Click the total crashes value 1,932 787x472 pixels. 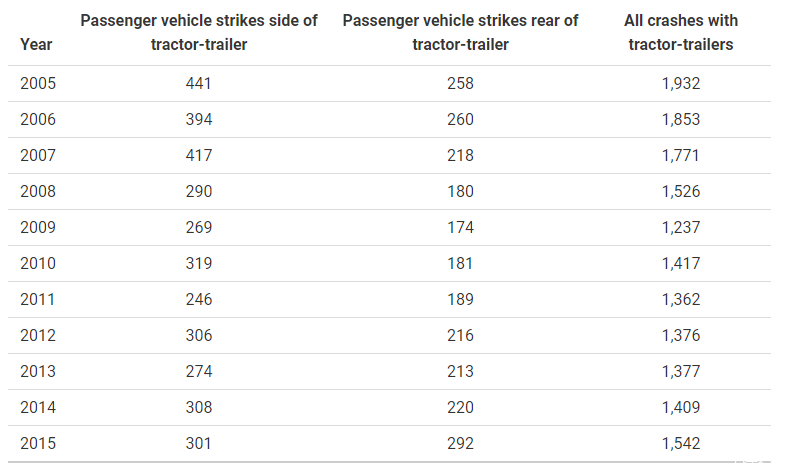681,84
